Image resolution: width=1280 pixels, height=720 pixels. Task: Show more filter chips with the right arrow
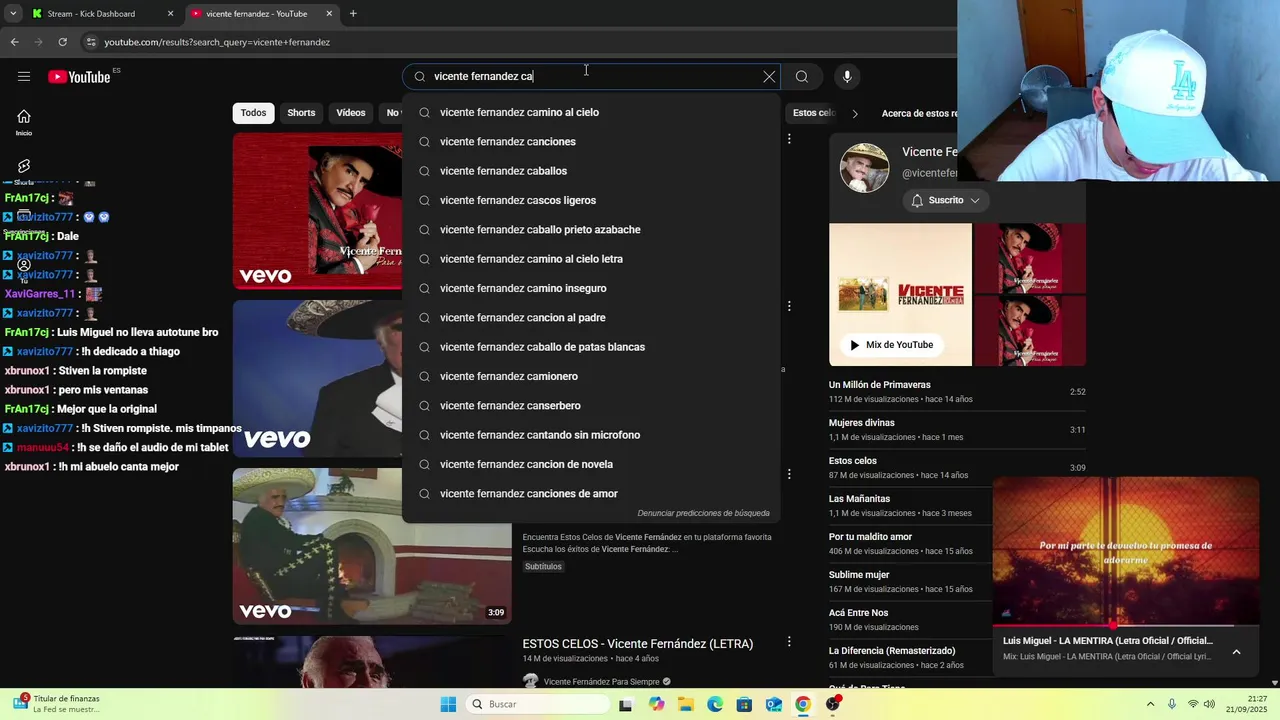[855, 113]
